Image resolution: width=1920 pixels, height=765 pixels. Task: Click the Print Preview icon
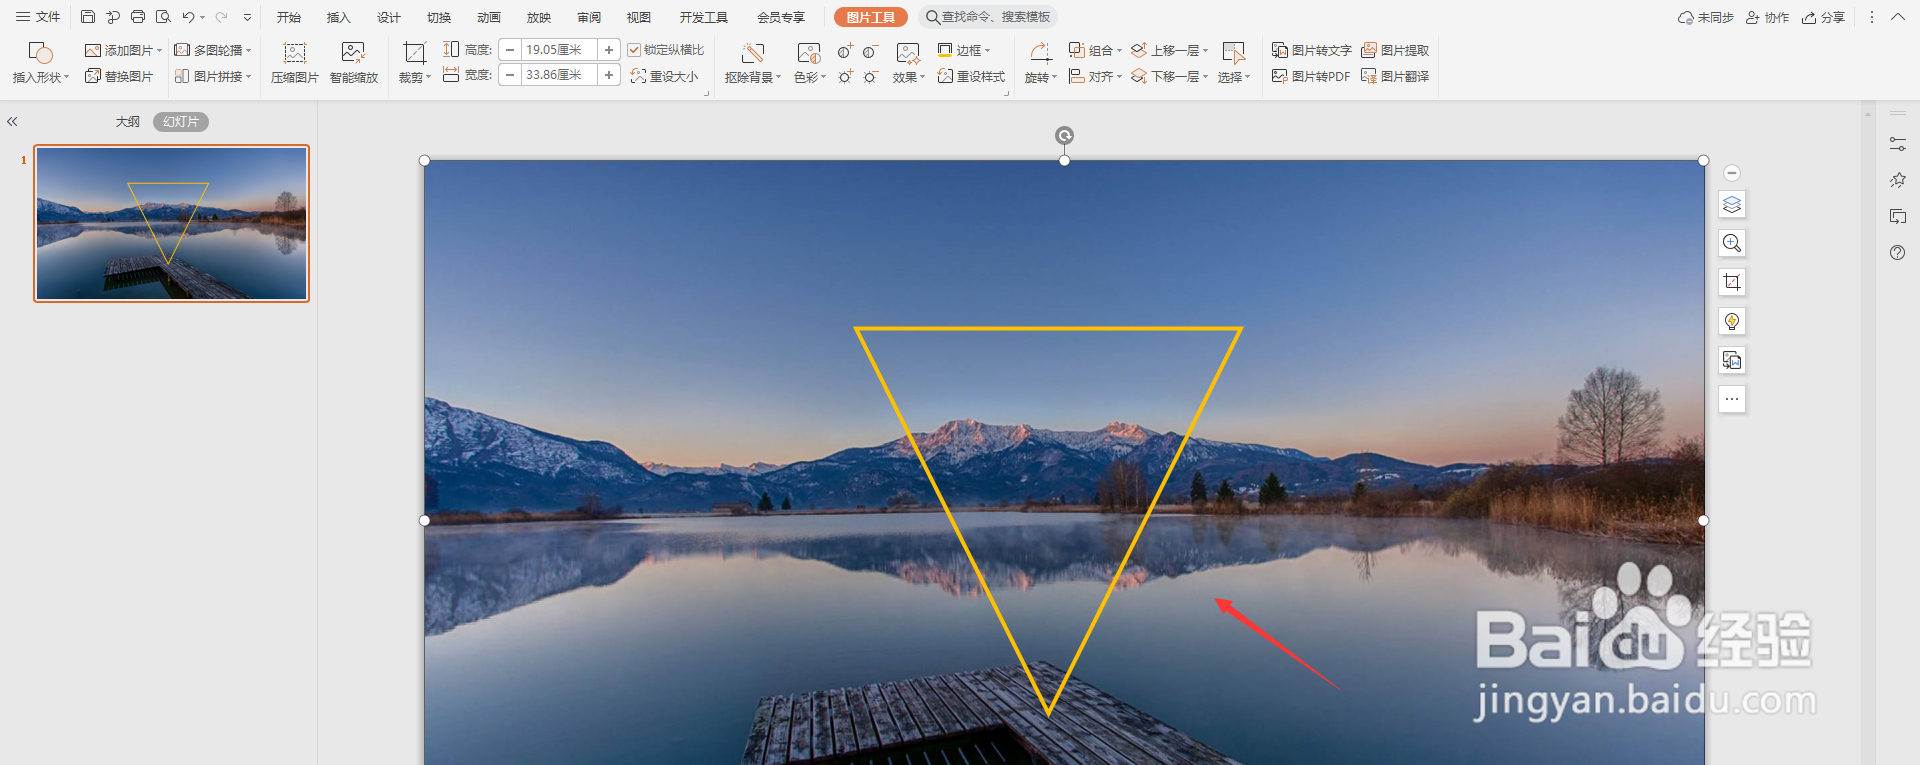pos(163,17)
